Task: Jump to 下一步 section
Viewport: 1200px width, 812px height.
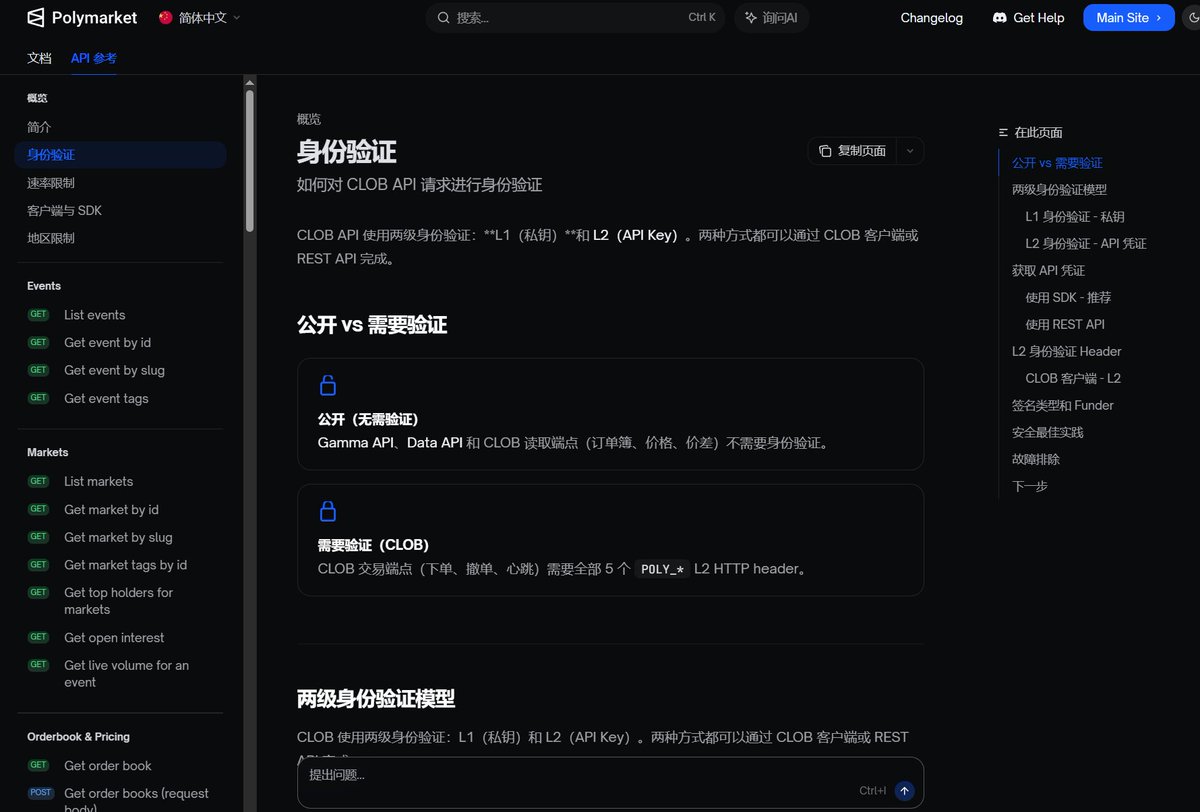Action: [x=1029, y=487]
